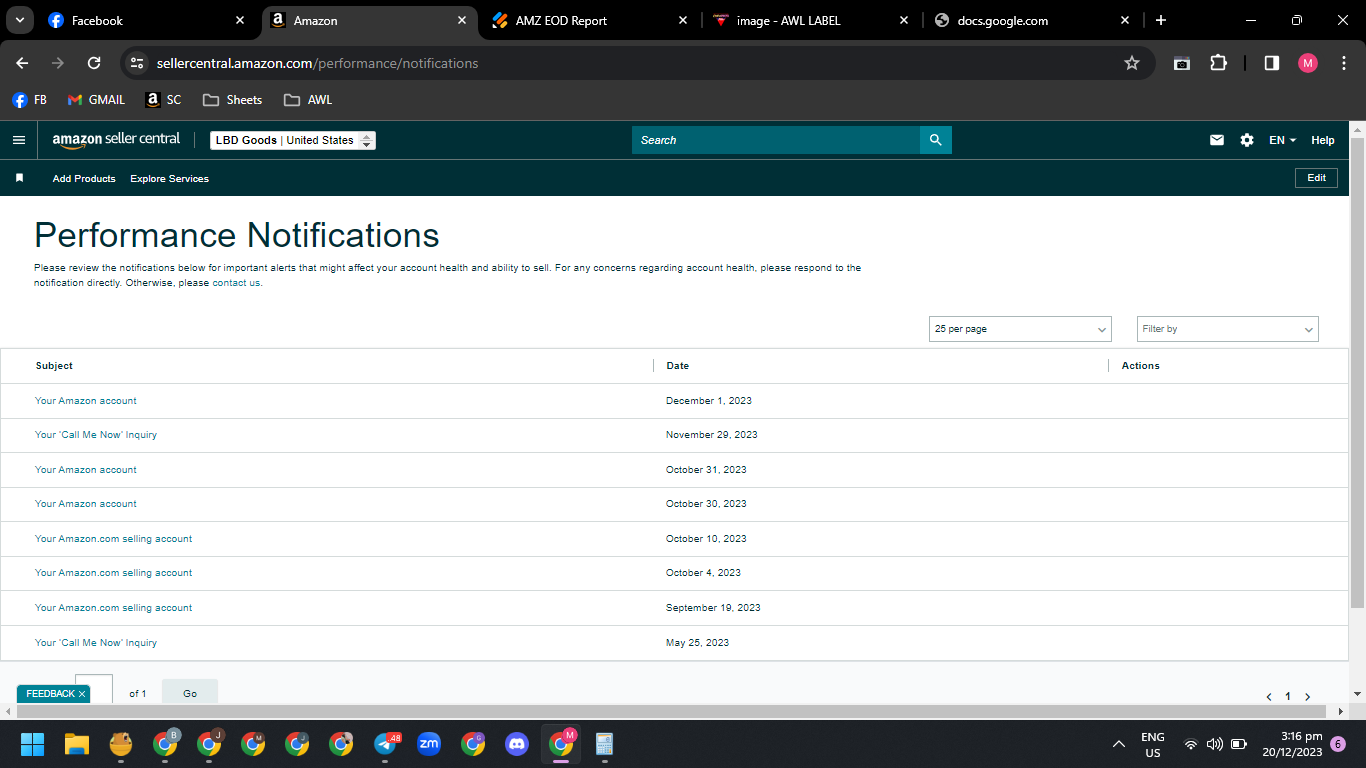The height and width of the screenshot is (768, 1366).
Task: Click the Edit button
Action: [1316, 178]
